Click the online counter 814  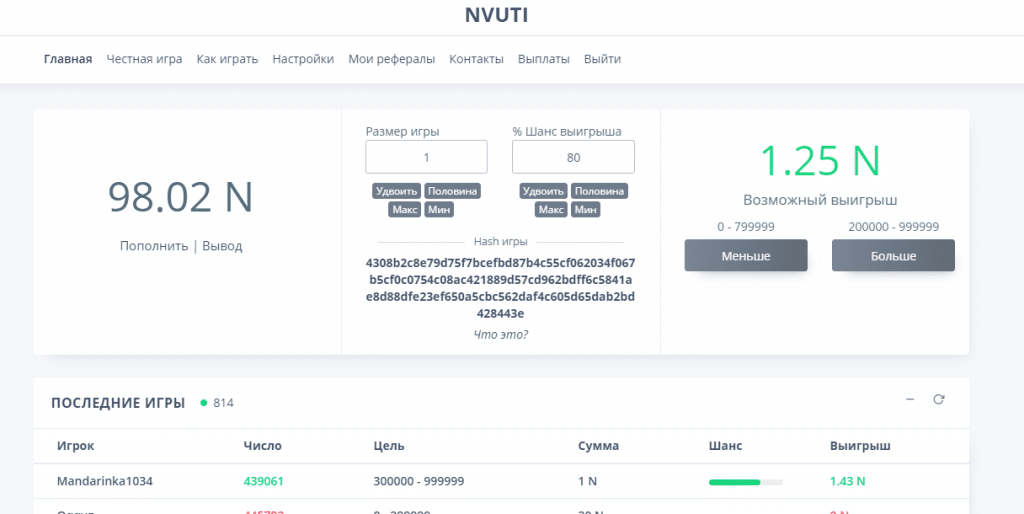tap(223, 403)
